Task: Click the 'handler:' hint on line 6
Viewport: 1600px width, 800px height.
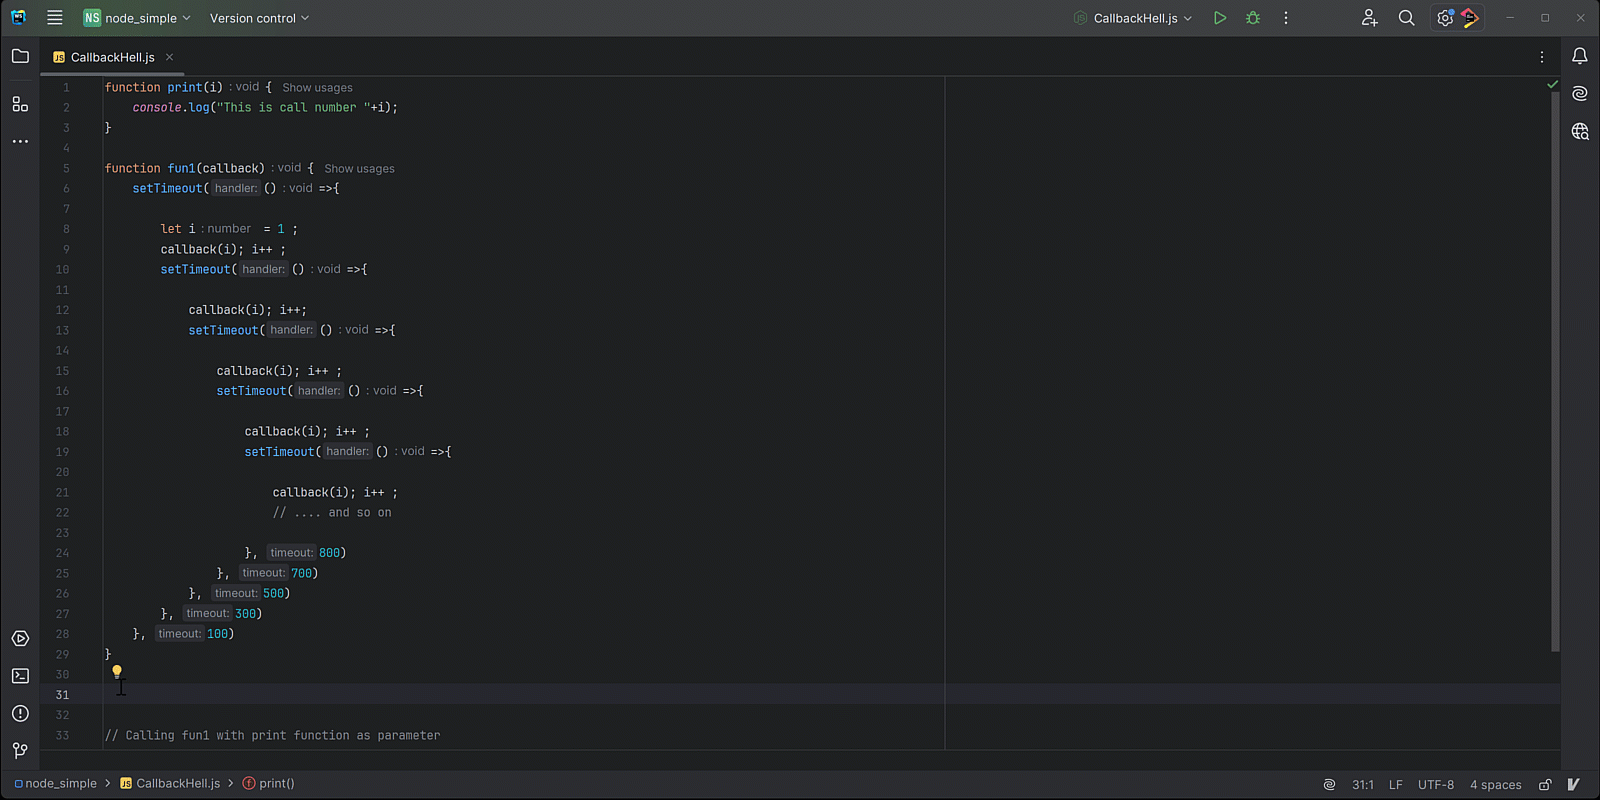Action: tap(235, 188)
